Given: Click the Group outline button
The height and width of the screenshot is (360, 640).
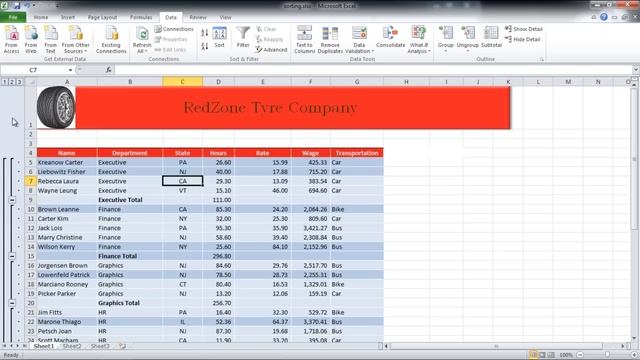Looking at the screenshot, I should [x=445, y=39].
